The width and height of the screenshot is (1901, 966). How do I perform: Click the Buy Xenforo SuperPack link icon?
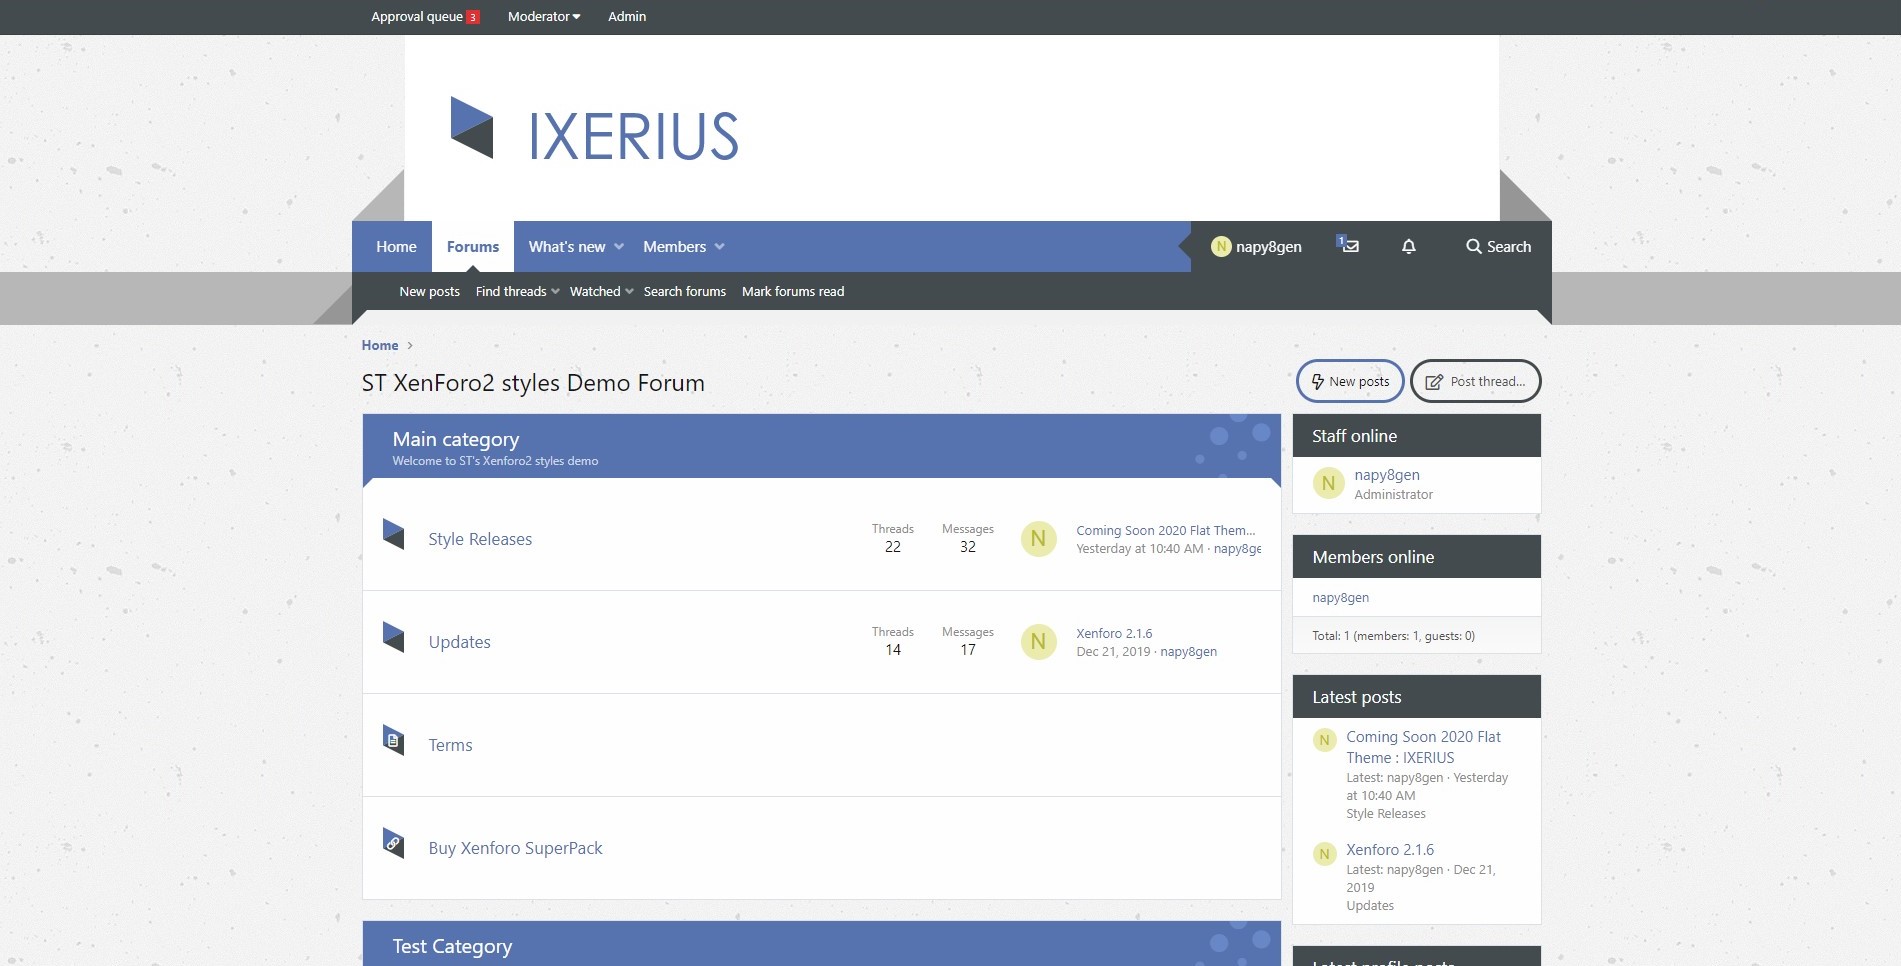click(x=393, y=843)
